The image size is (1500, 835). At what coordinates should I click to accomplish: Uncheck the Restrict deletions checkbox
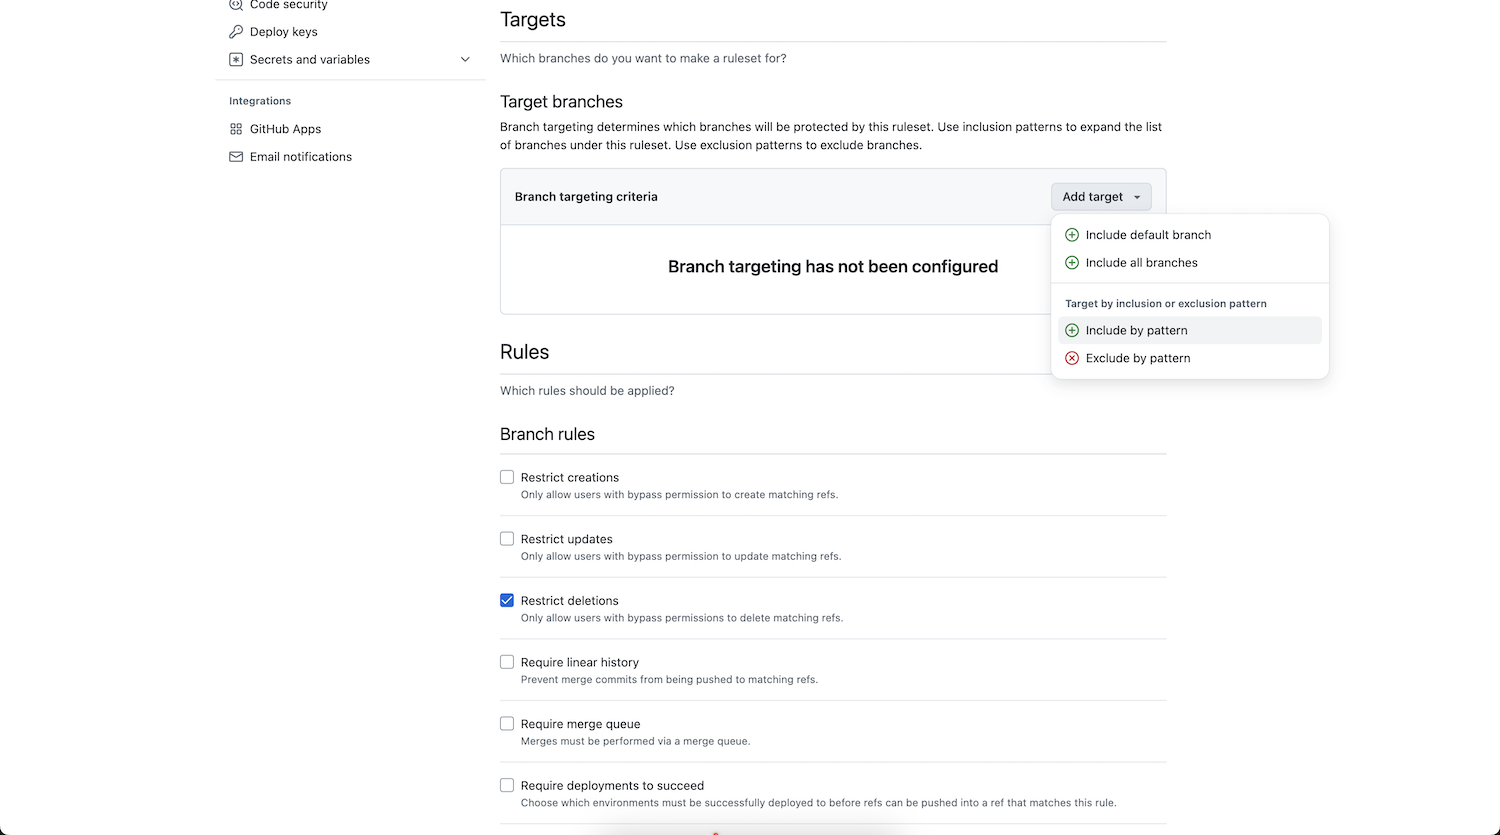click(x=507, y=600)
